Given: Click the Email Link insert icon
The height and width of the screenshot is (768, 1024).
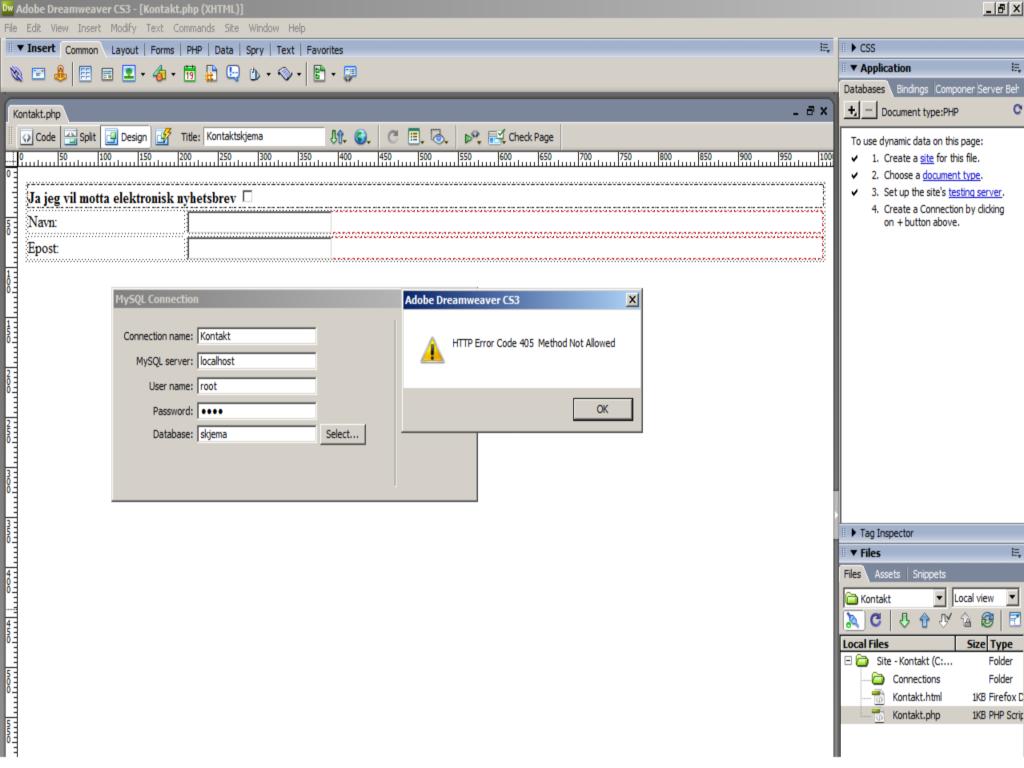Looking at the screenshot, I should (39, 74).
